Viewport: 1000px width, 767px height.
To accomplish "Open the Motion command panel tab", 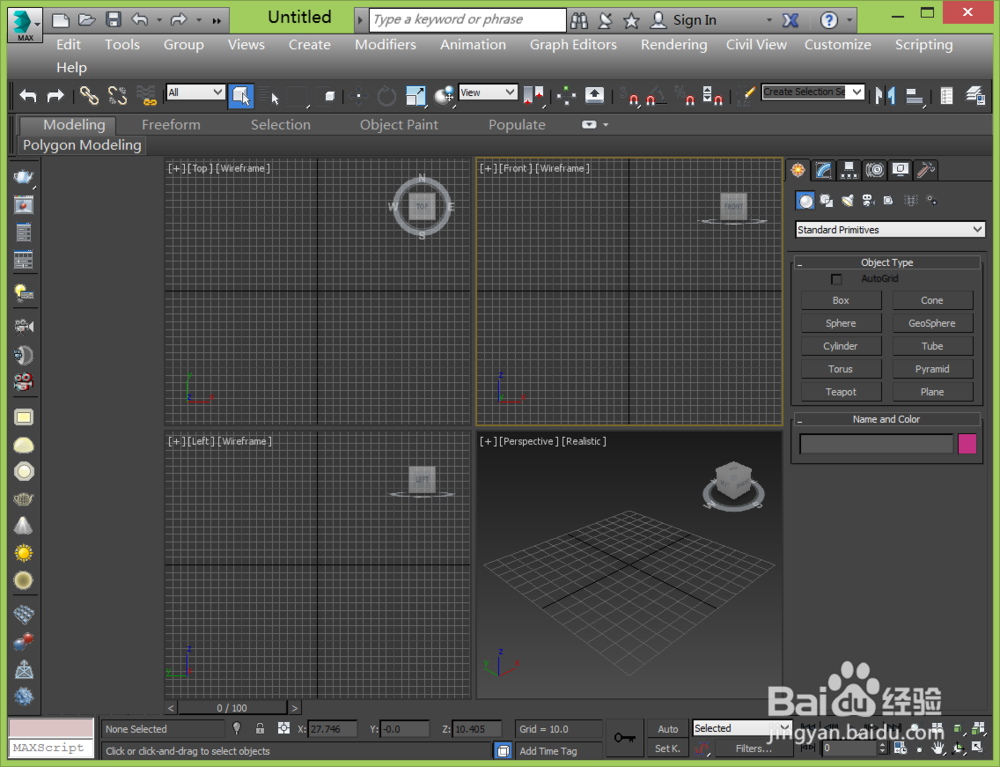I will coord(874,170).
